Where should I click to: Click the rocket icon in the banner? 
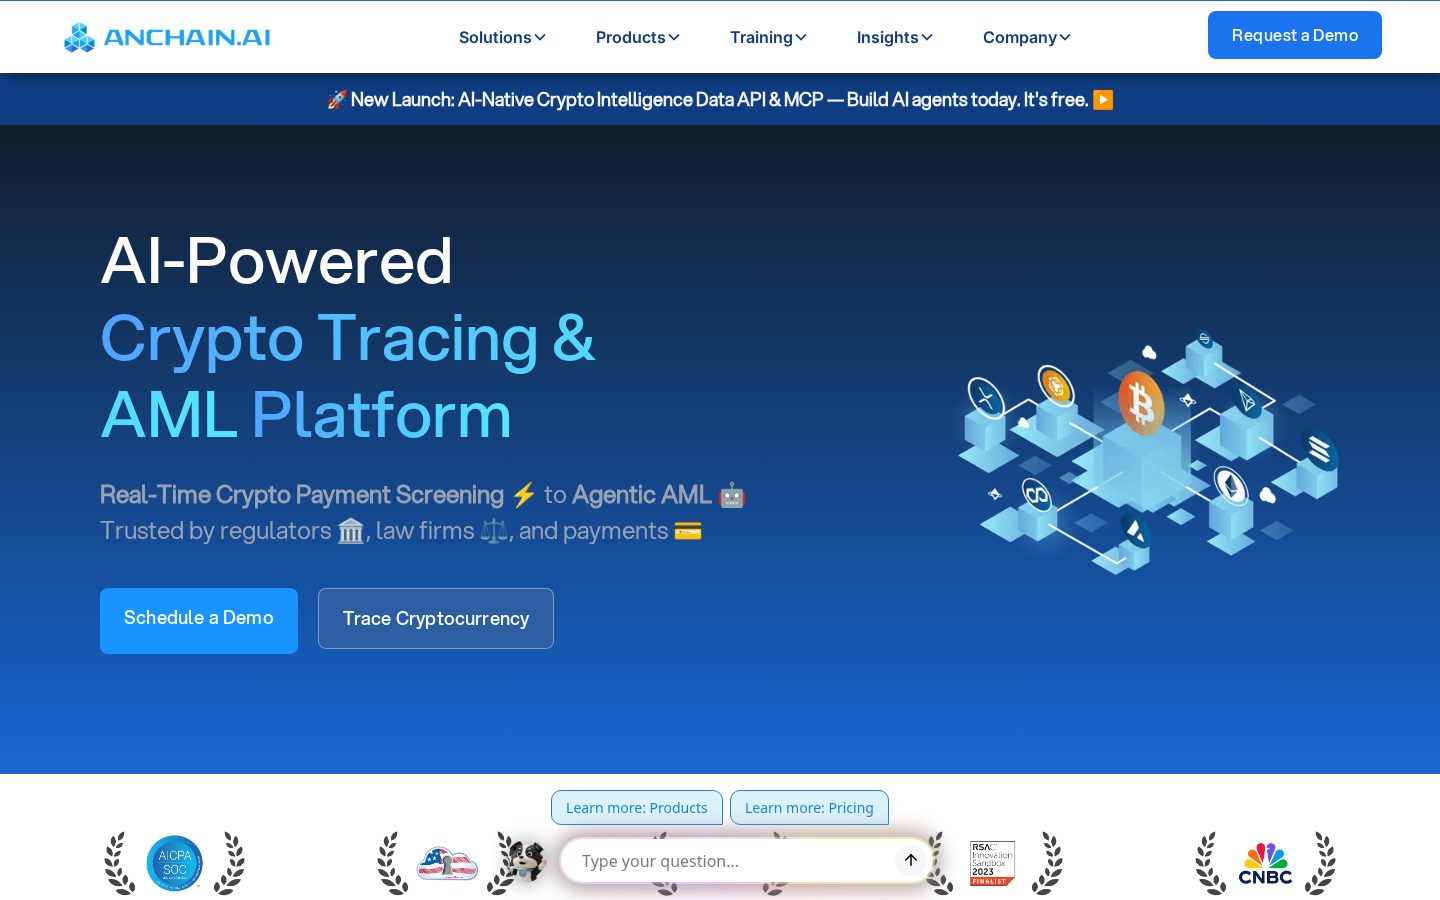[337, 99]
